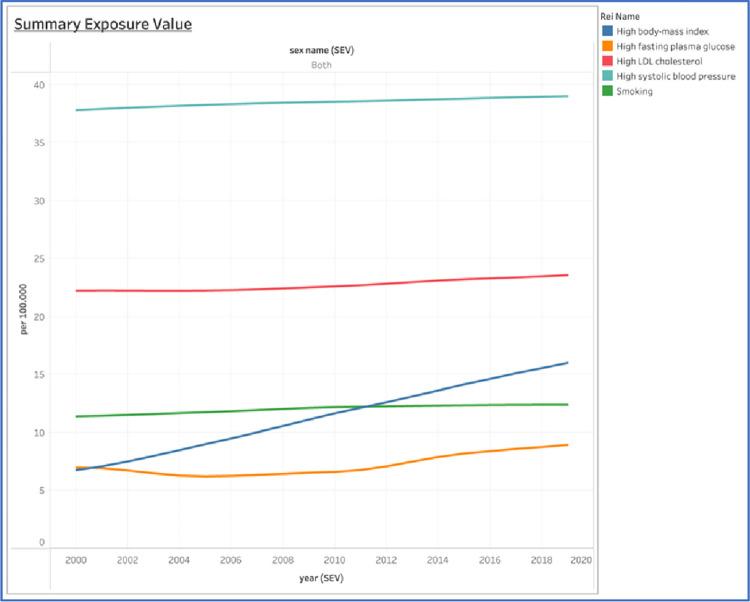The image size is (750, 602).
Task: Click the 2000 tick label on the x-axis
Action: [x=75, y=562]
